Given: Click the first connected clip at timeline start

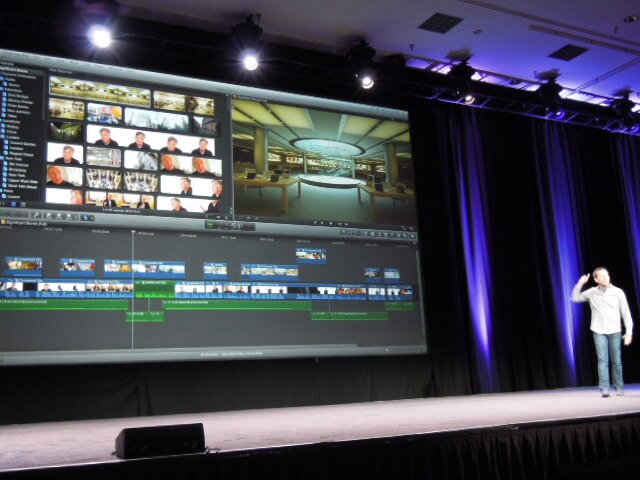Looking at the screenshot, I should point(22,265).
